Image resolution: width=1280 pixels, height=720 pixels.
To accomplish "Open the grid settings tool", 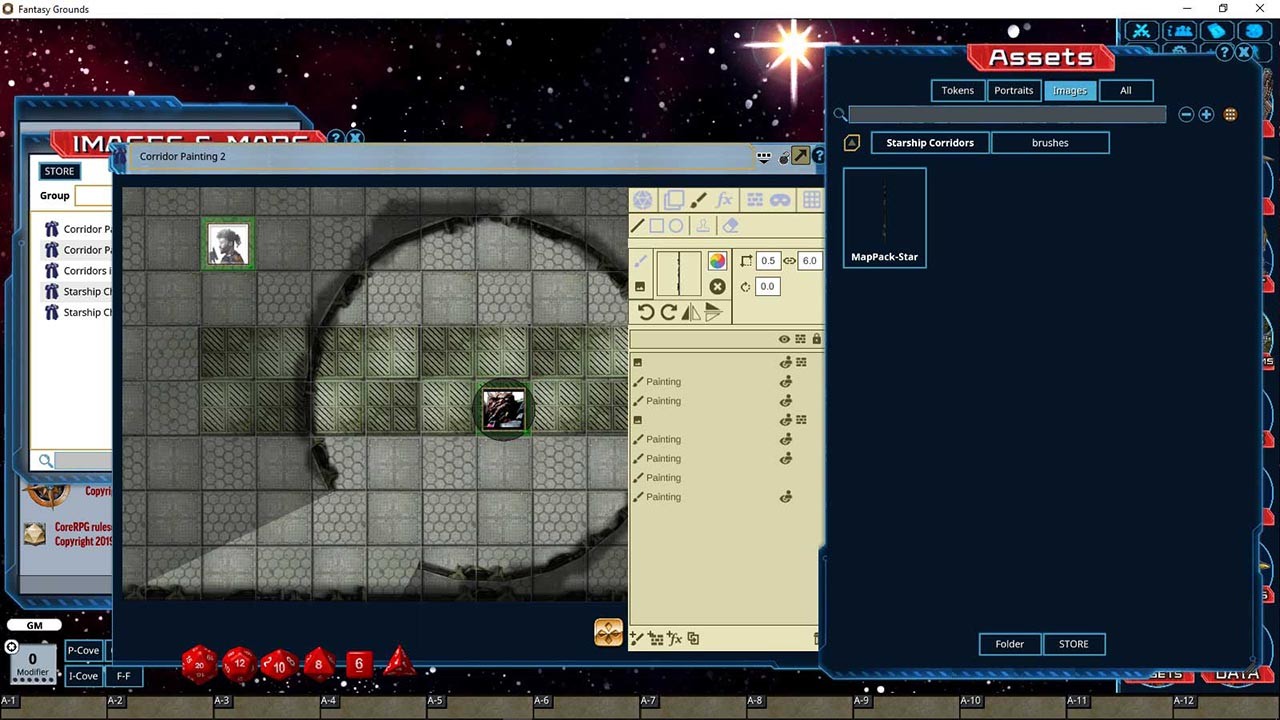I will tap(811, 200).
